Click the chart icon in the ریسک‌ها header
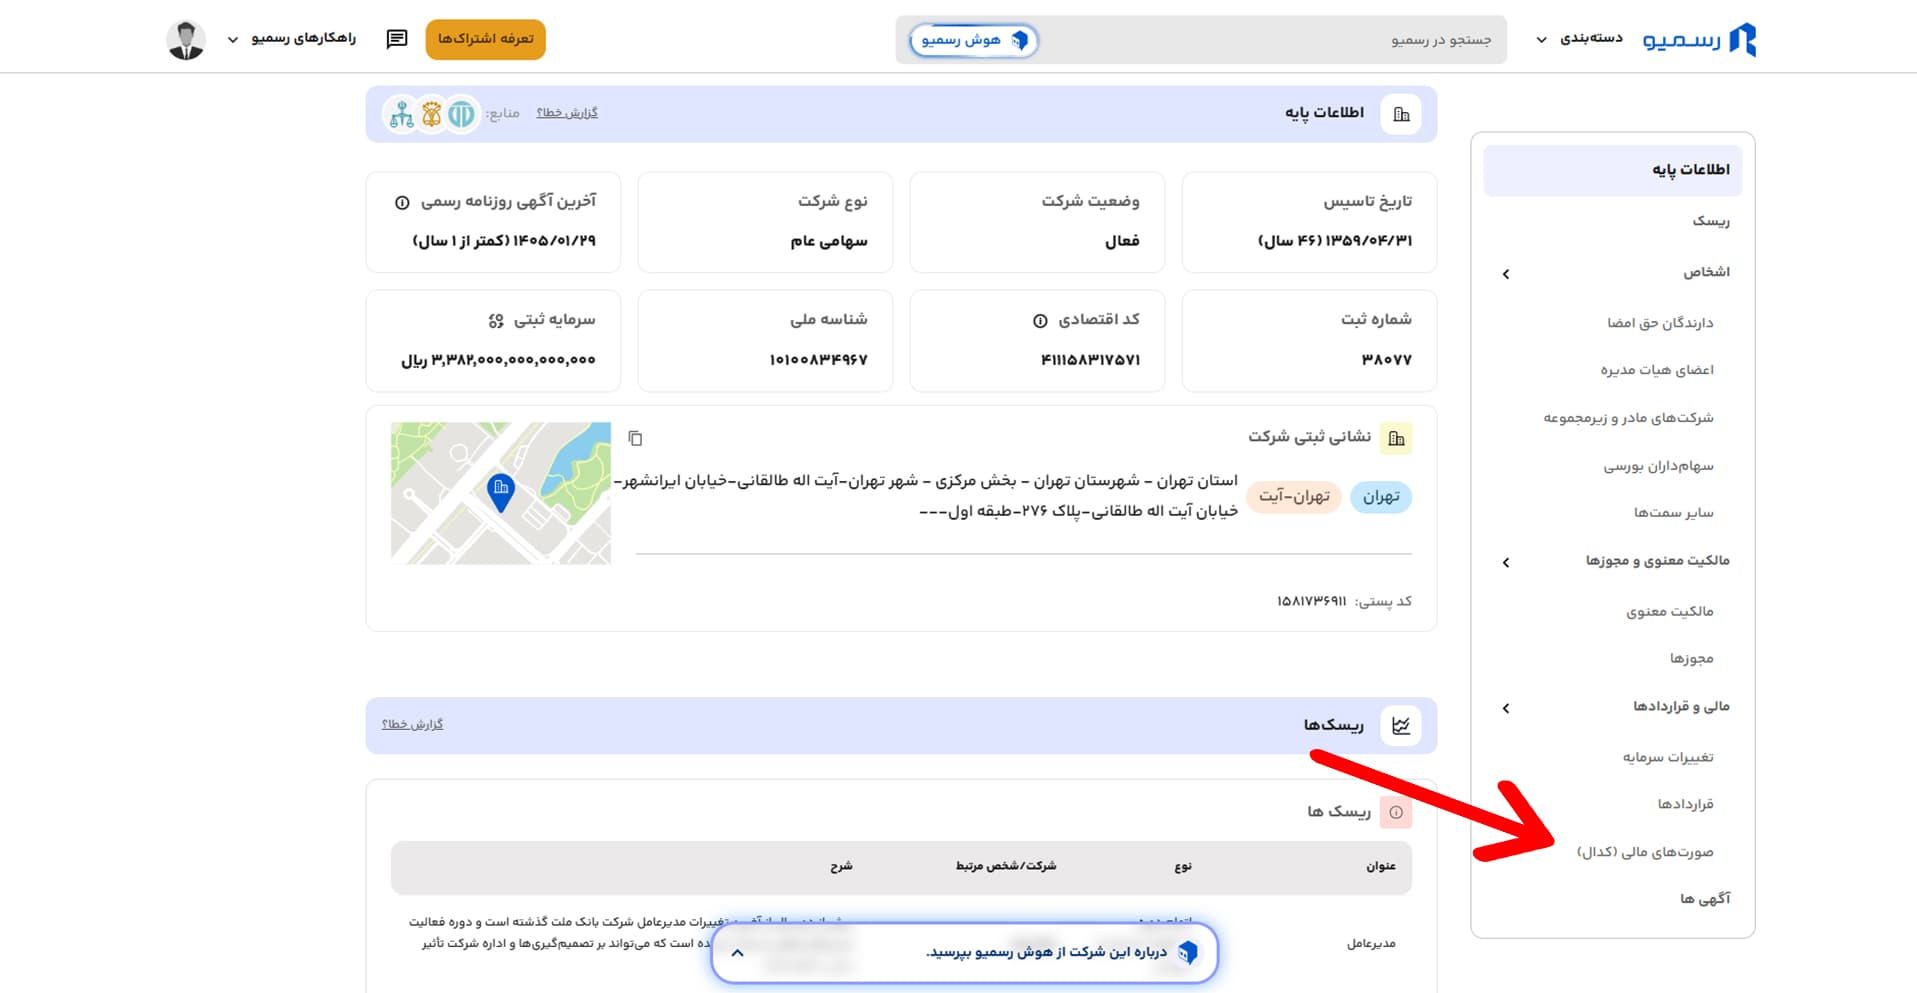 point(1401,725)
